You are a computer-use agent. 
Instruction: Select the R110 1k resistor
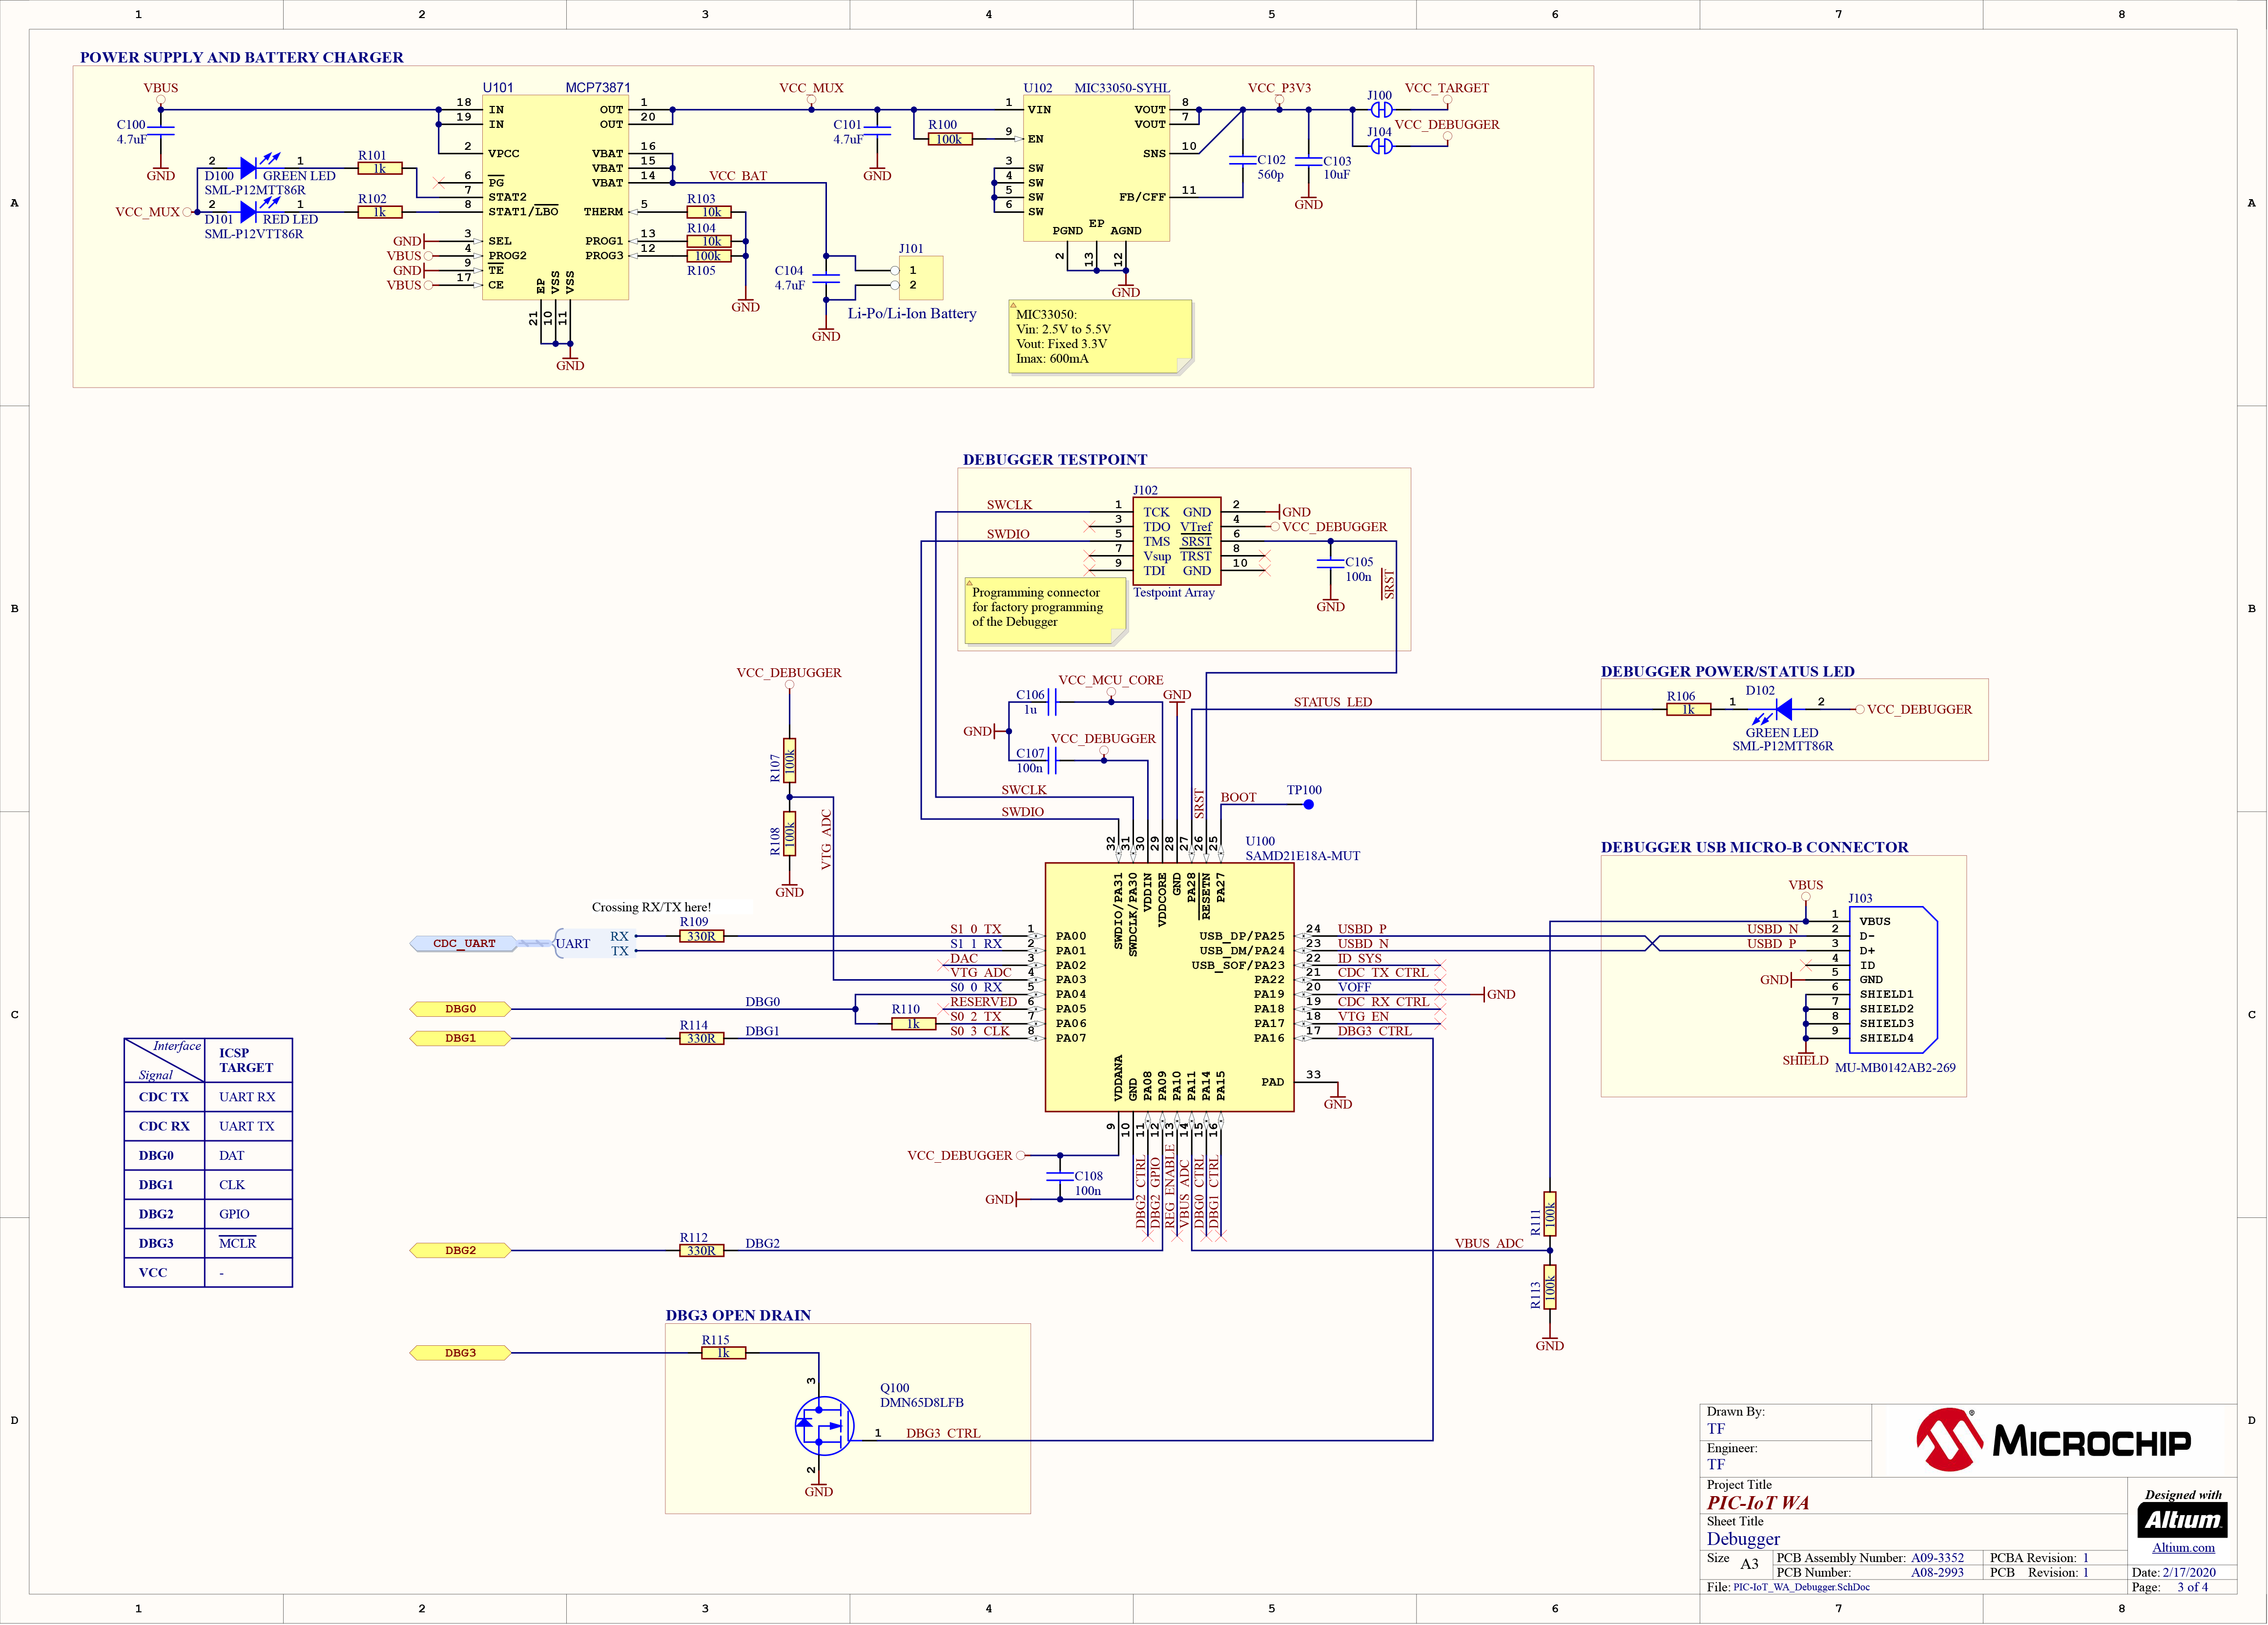[913, 1024]
